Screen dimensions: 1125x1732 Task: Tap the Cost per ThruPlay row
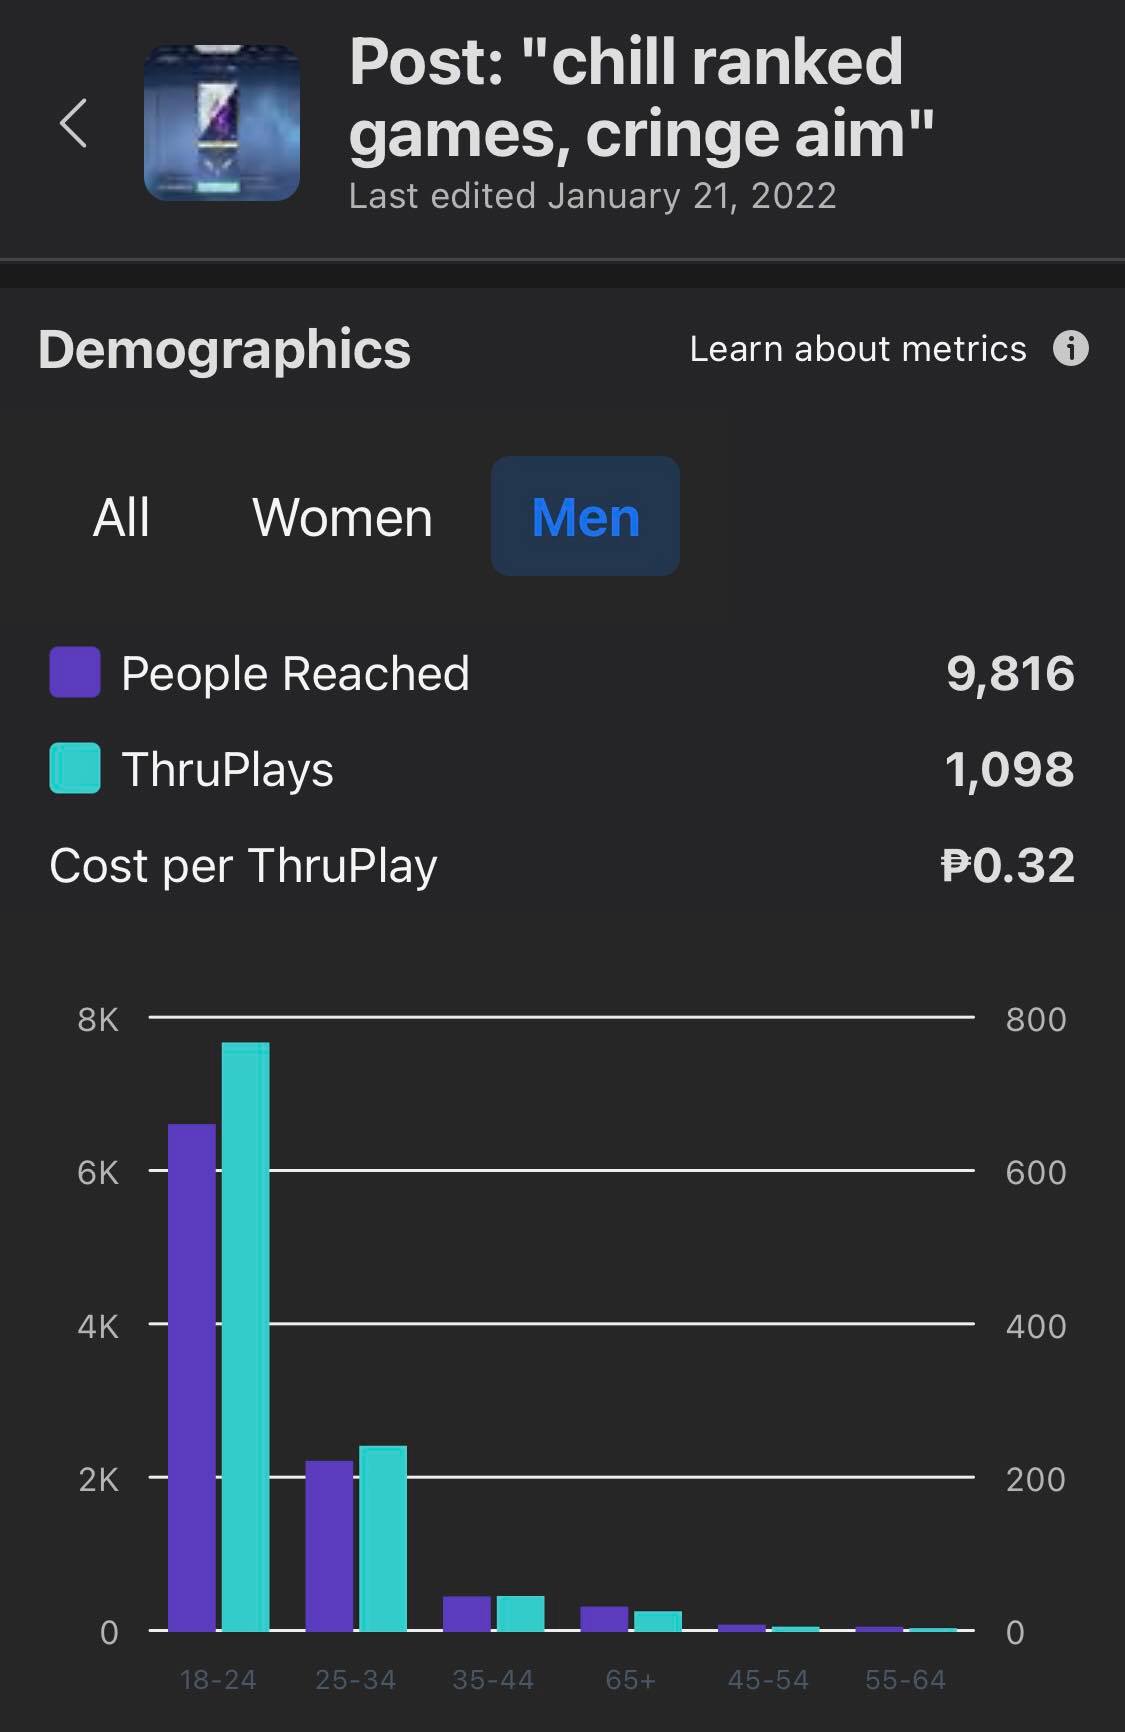tap(243, 866)
